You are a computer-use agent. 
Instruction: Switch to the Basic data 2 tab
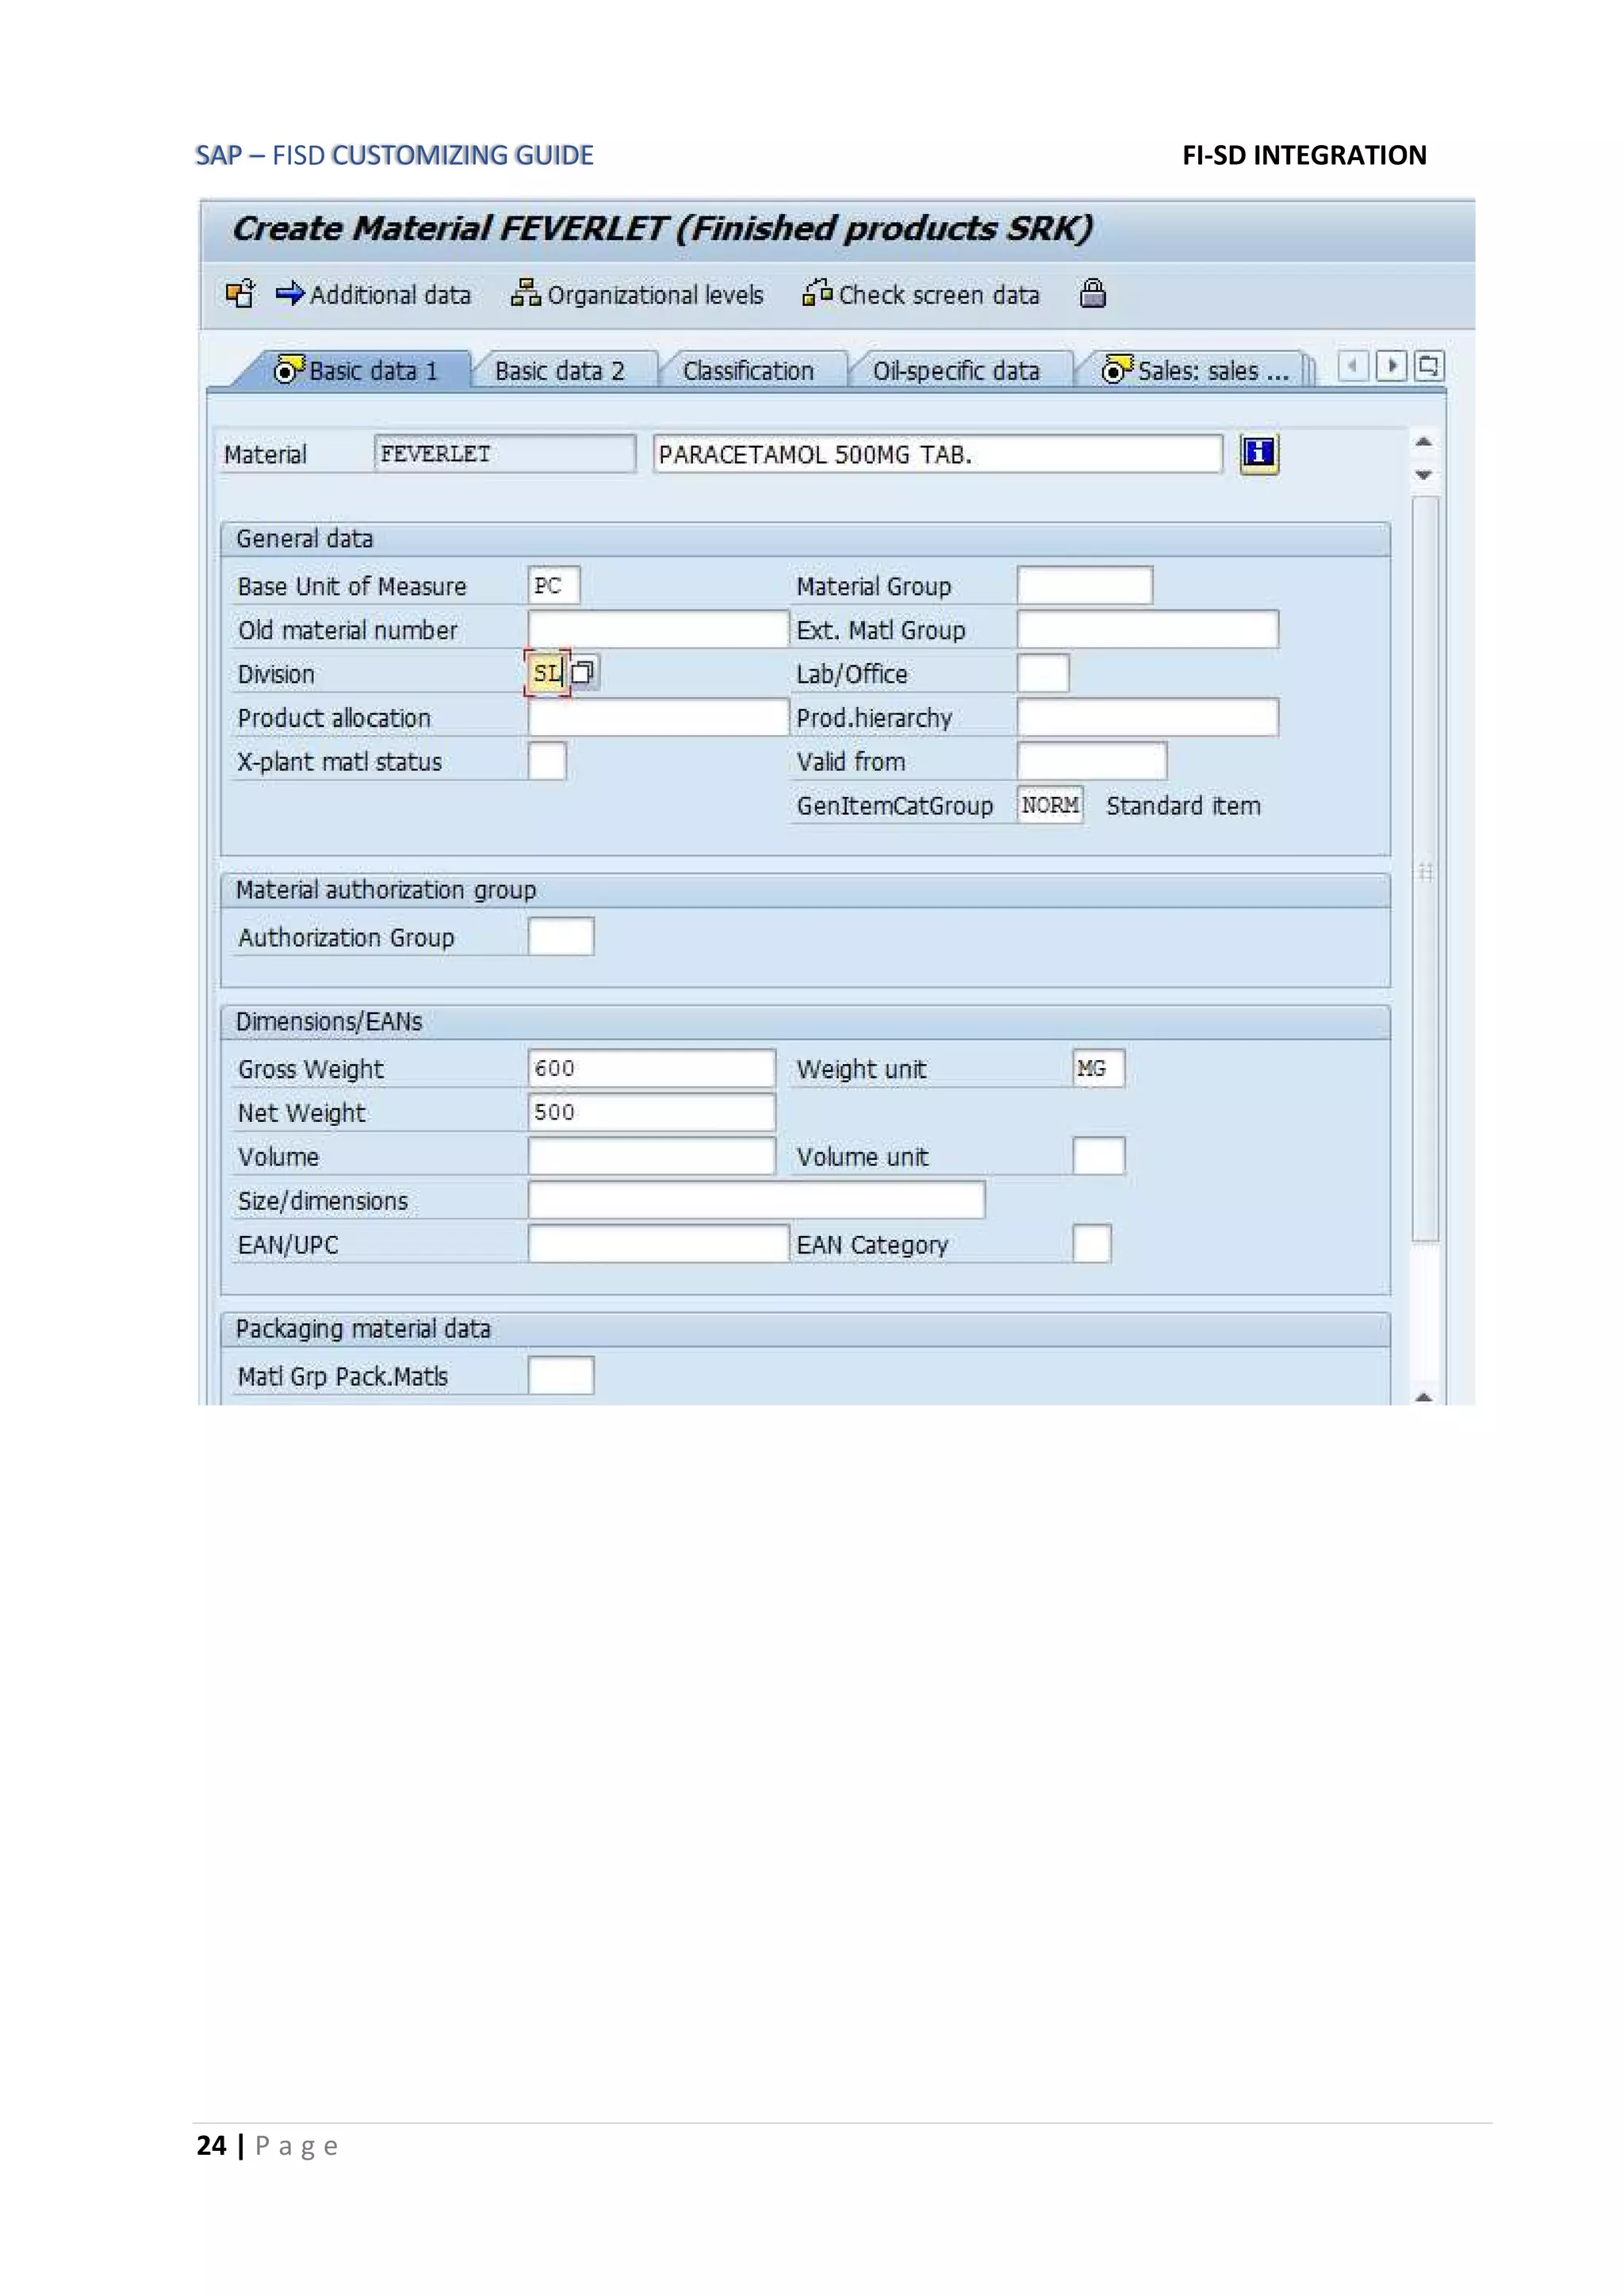[x=560, y=371]
